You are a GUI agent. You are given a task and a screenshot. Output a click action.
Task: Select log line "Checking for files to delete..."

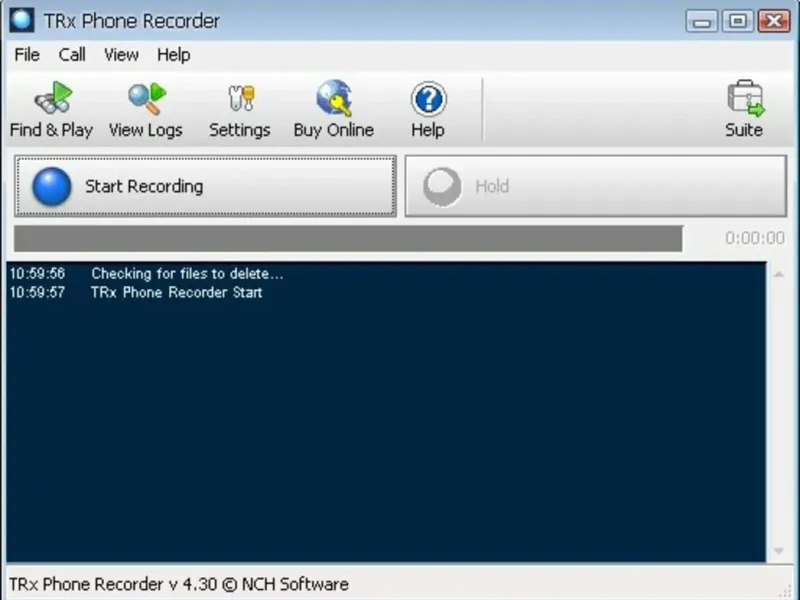(x=187, y=273)
